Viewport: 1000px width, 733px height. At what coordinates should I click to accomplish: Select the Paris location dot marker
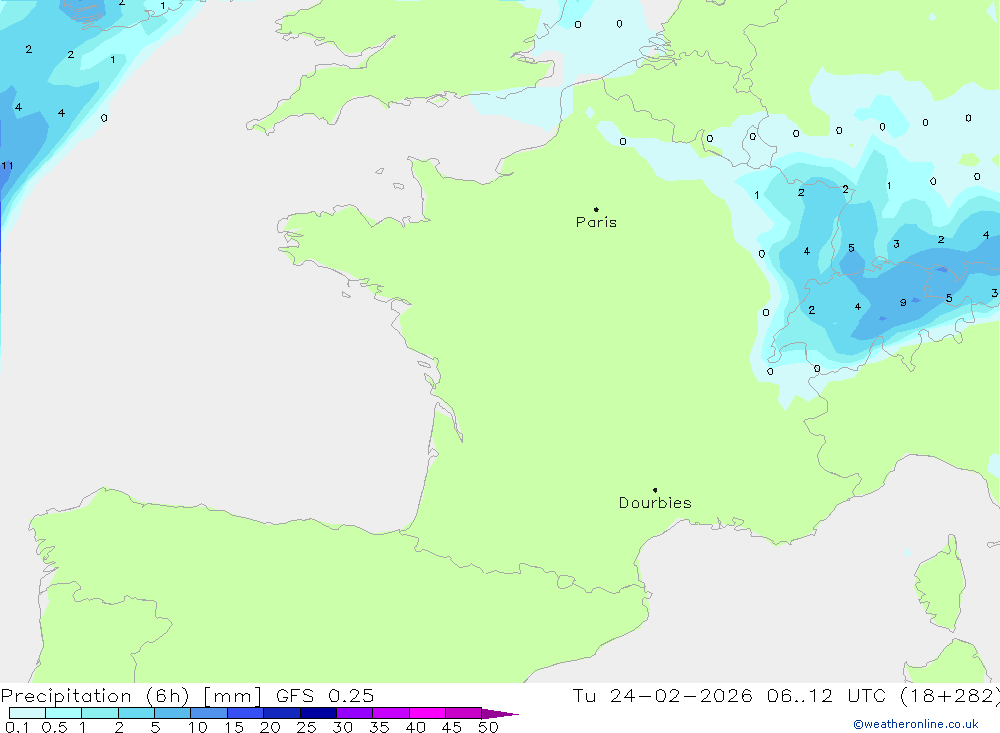(x=596, y=209)
